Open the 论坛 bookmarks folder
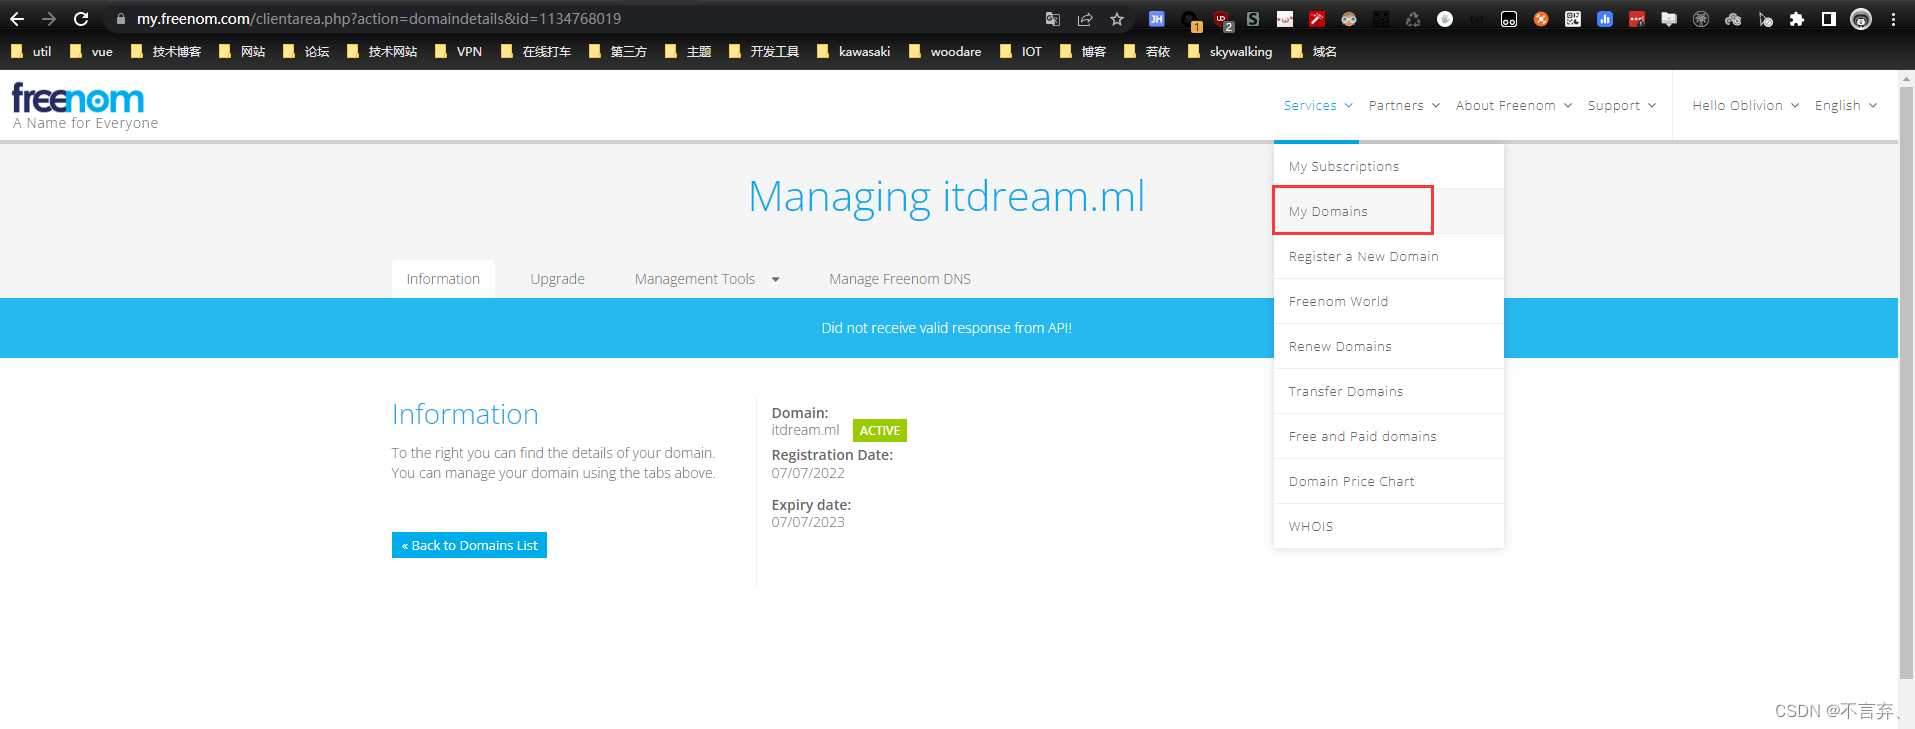Screen dimensions: 1915x729 [x=306, y=51]
